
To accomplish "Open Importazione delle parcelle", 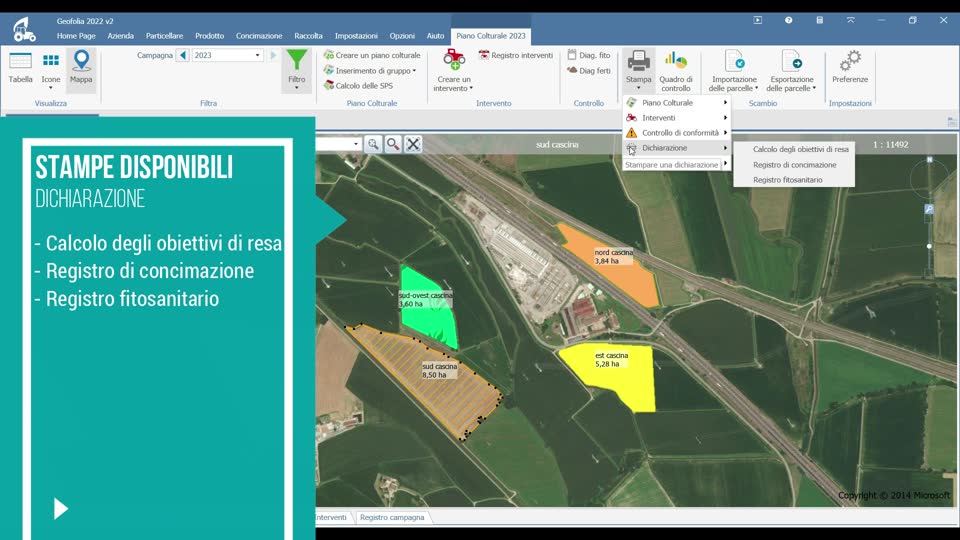I will click(734, 70).
